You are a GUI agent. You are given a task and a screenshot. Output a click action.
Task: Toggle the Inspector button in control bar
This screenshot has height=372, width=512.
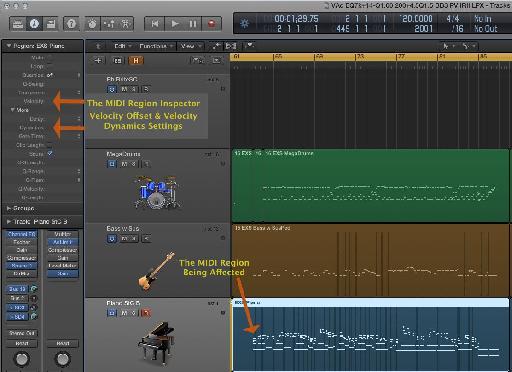click(34, 24)
